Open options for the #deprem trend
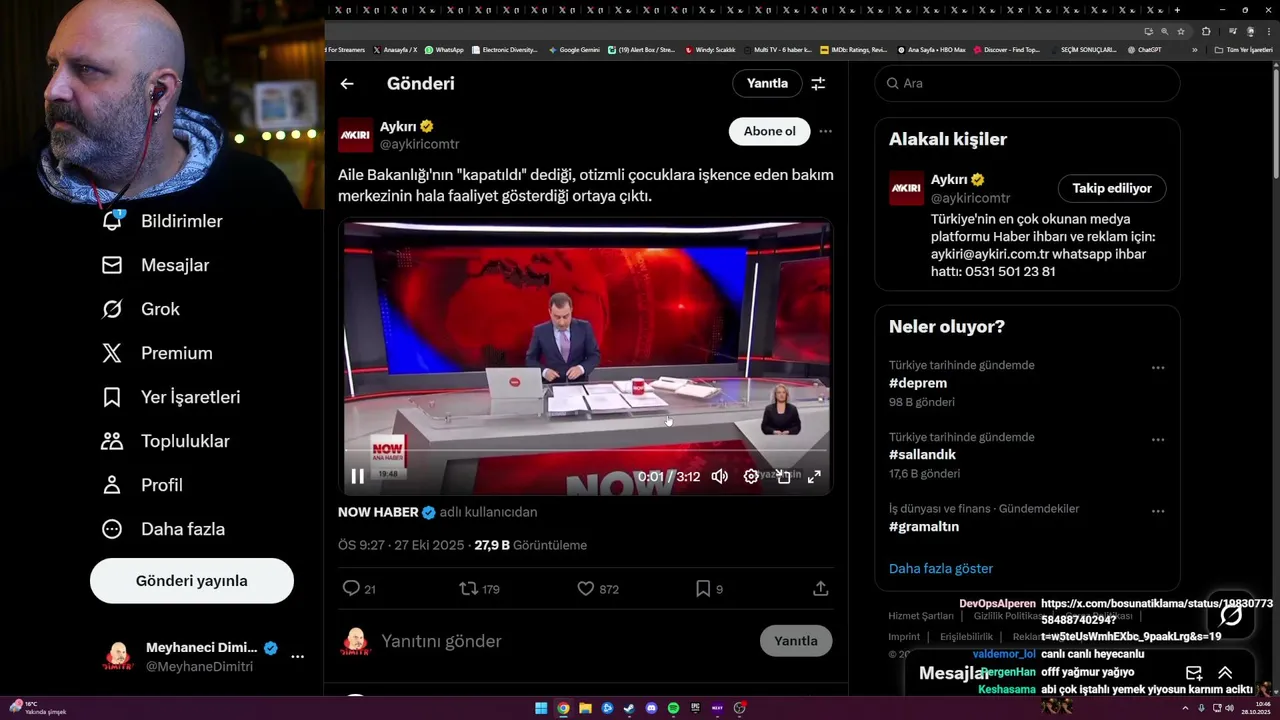 pos(1158,368)
